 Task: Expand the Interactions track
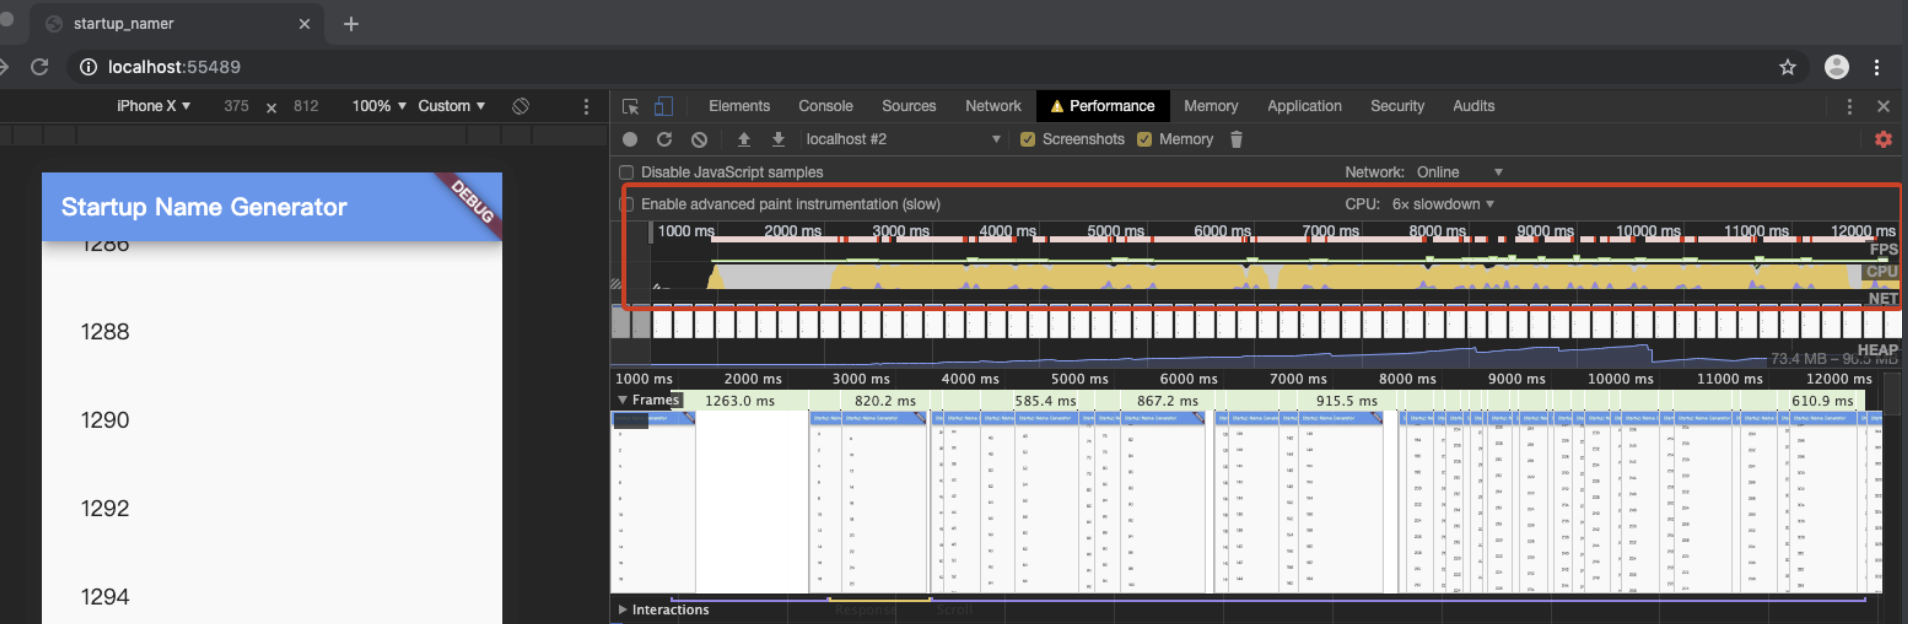[x=622, y=610]
